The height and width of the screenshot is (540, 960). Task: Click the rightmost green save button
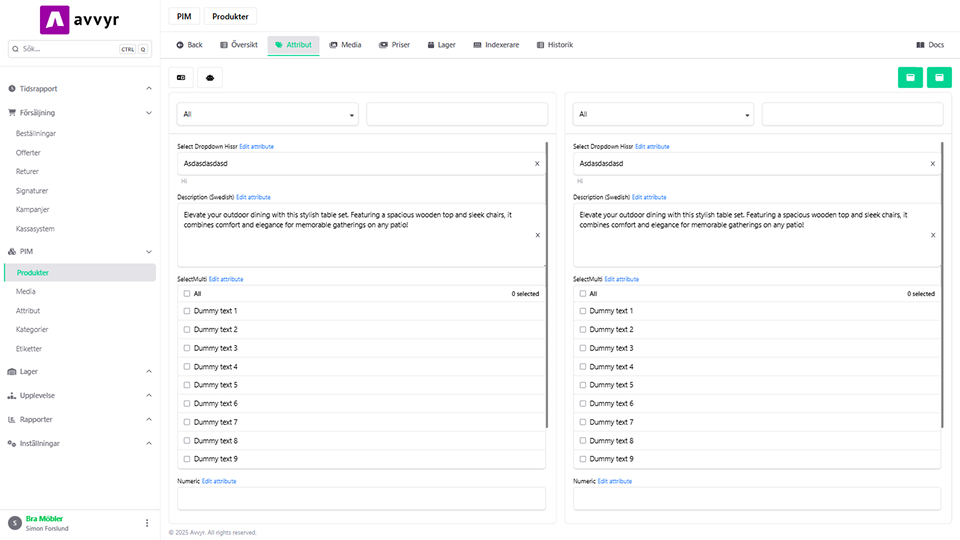[939, 77]
